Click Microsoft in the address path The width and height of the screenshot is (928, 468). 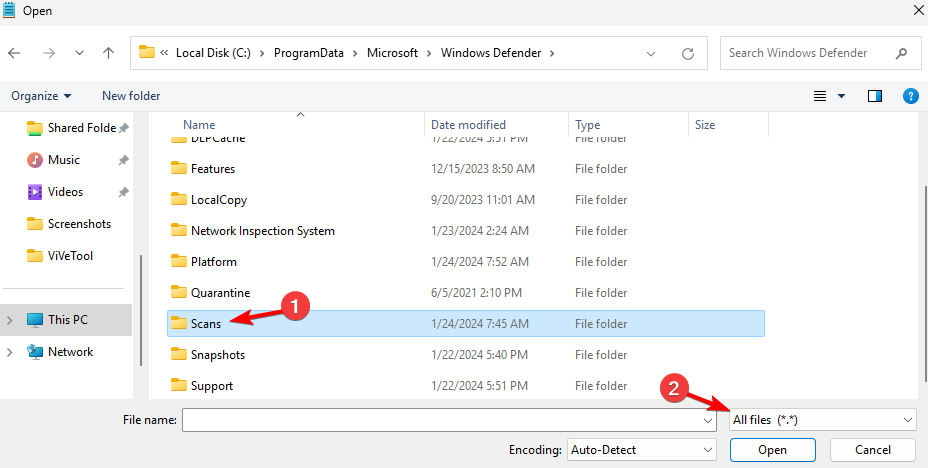coord(392,53)
